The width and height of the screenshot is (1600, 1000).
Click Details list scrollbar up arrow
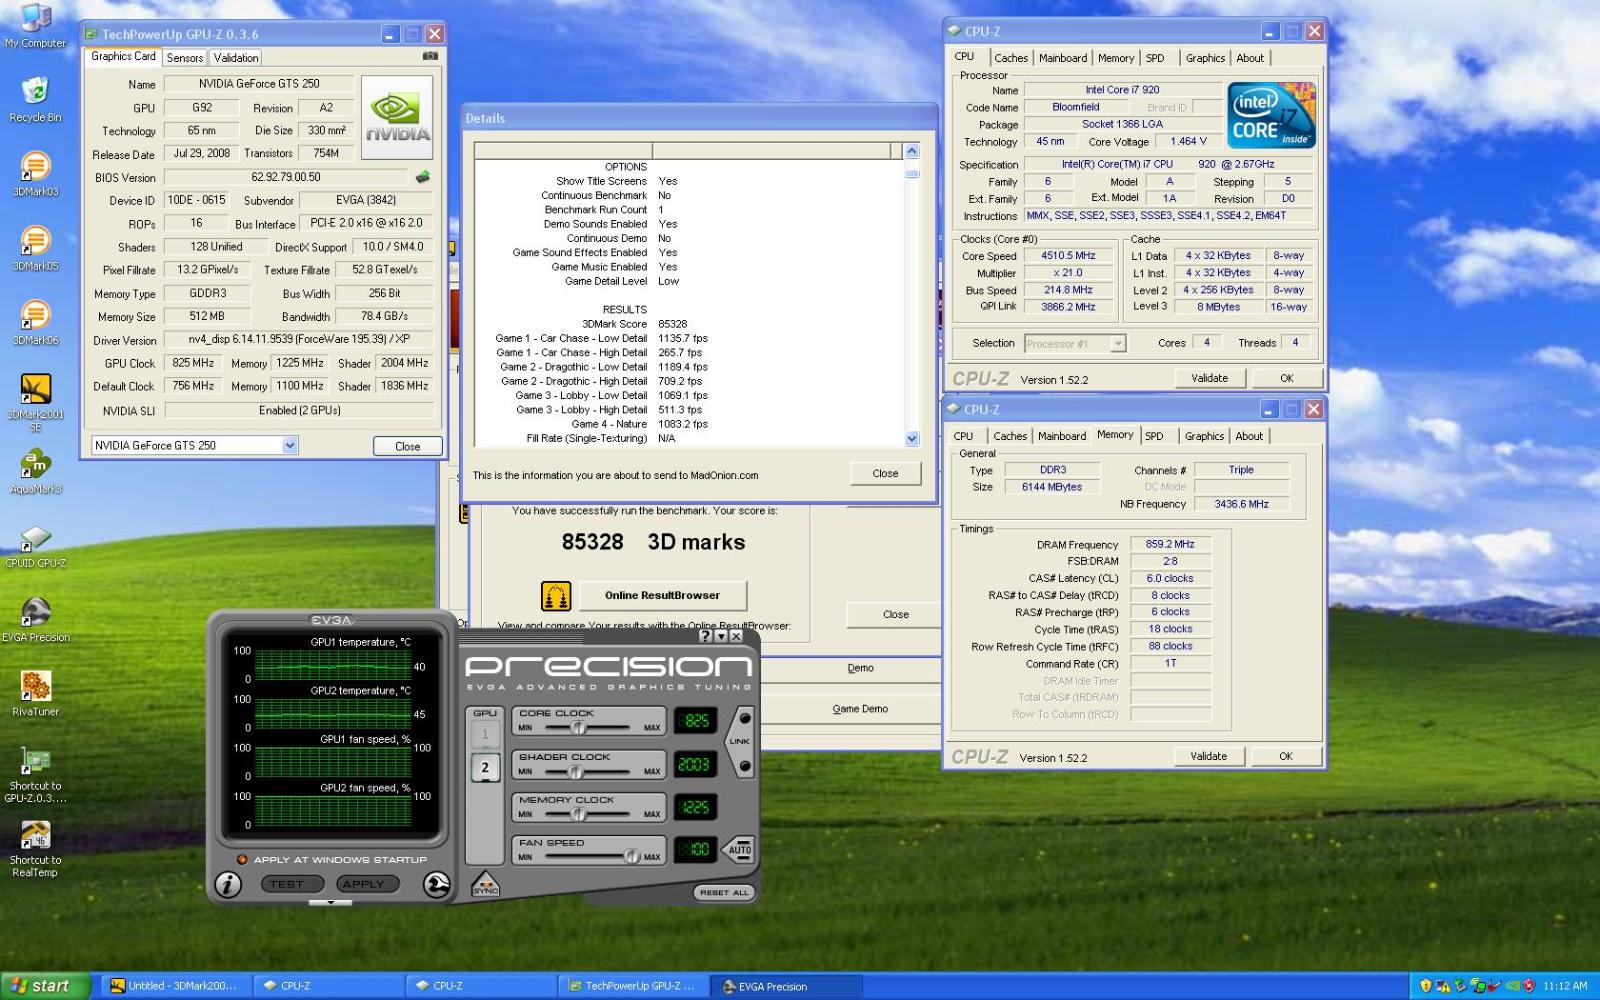click(x=911, y=151)
